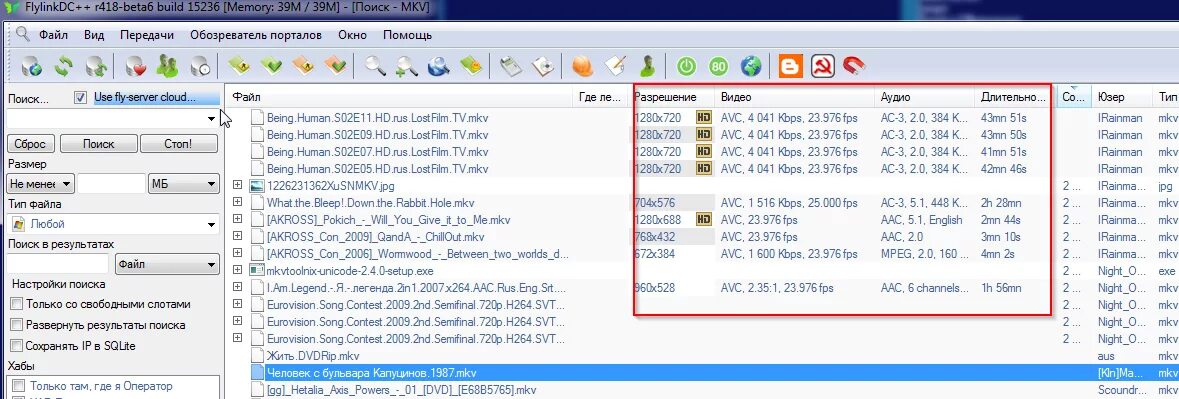Open ADL Search, the magnifier with green plus
Viewport: 1179px width, 399px height.
click(x=407, y=67)
